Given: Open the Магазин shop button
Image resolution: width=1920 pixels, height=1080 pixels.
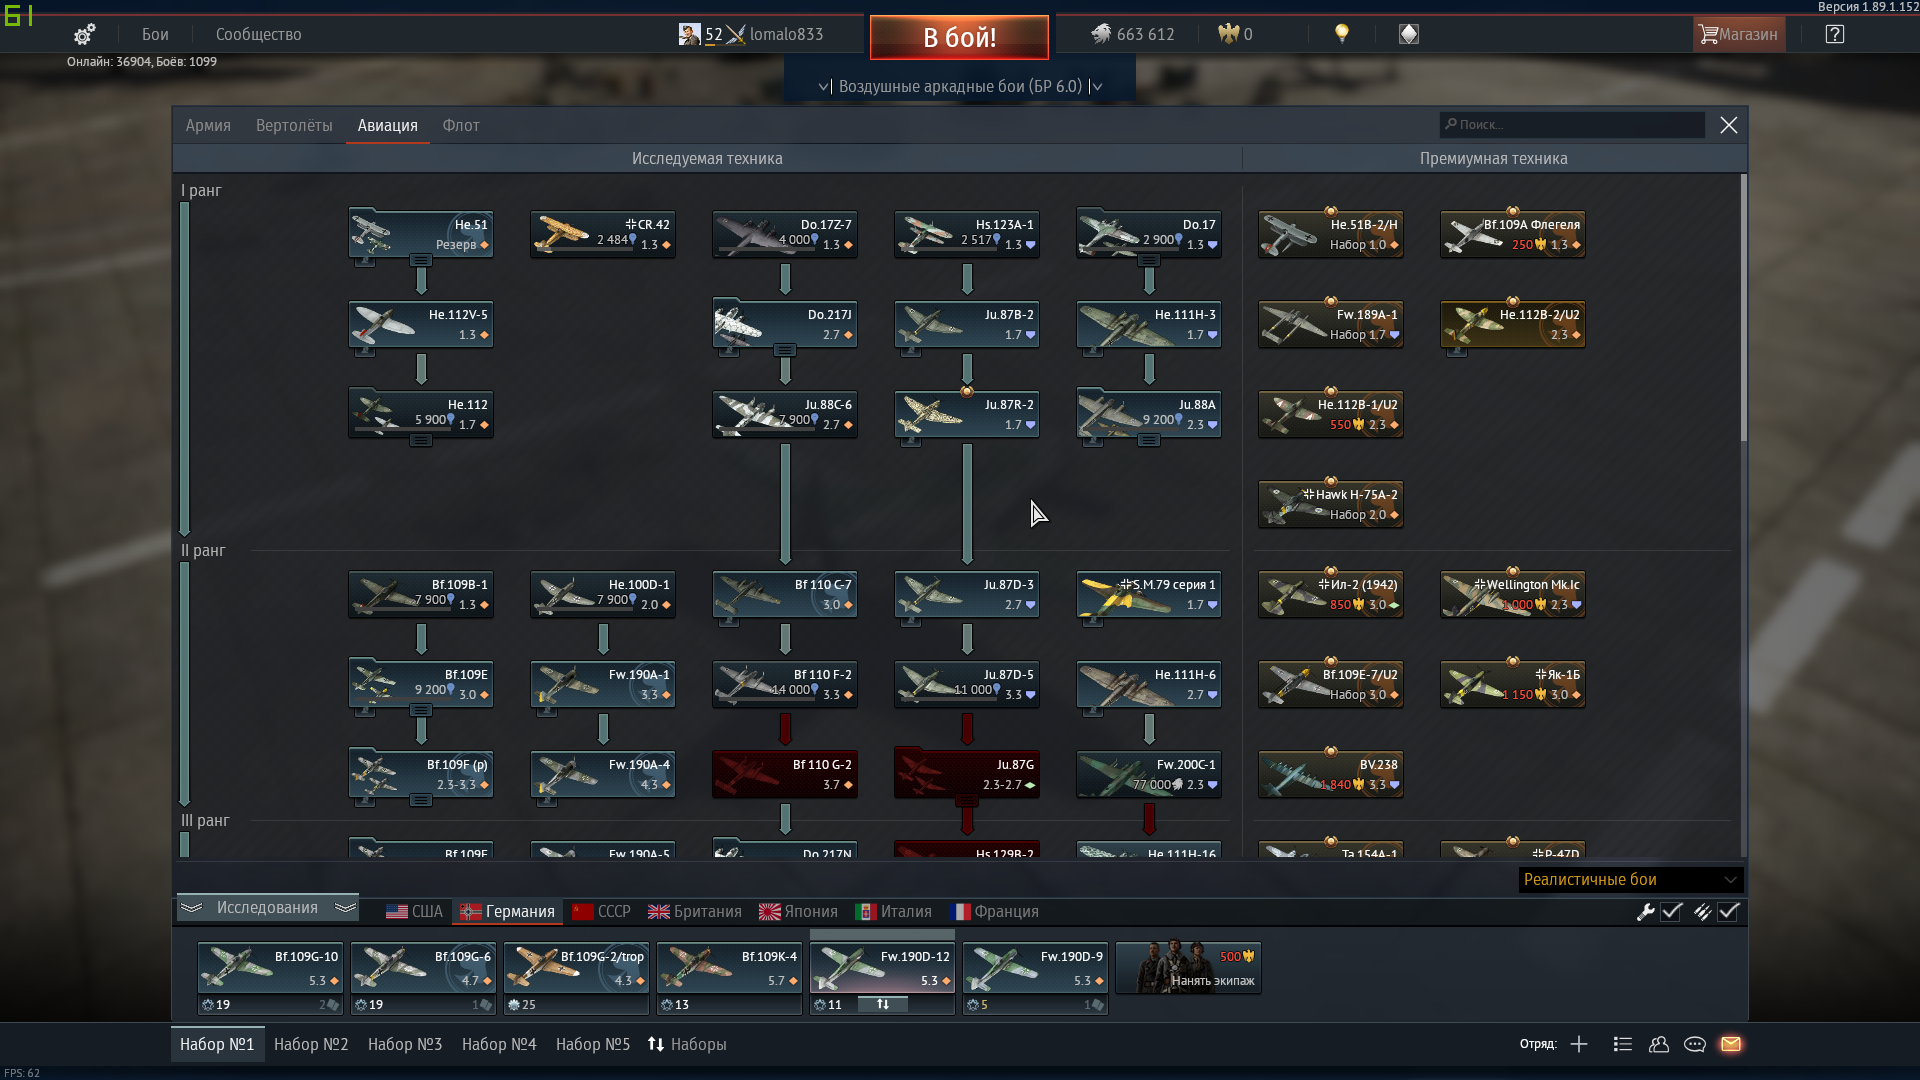Looking at the screenshot, I should tap(1739, 34).
